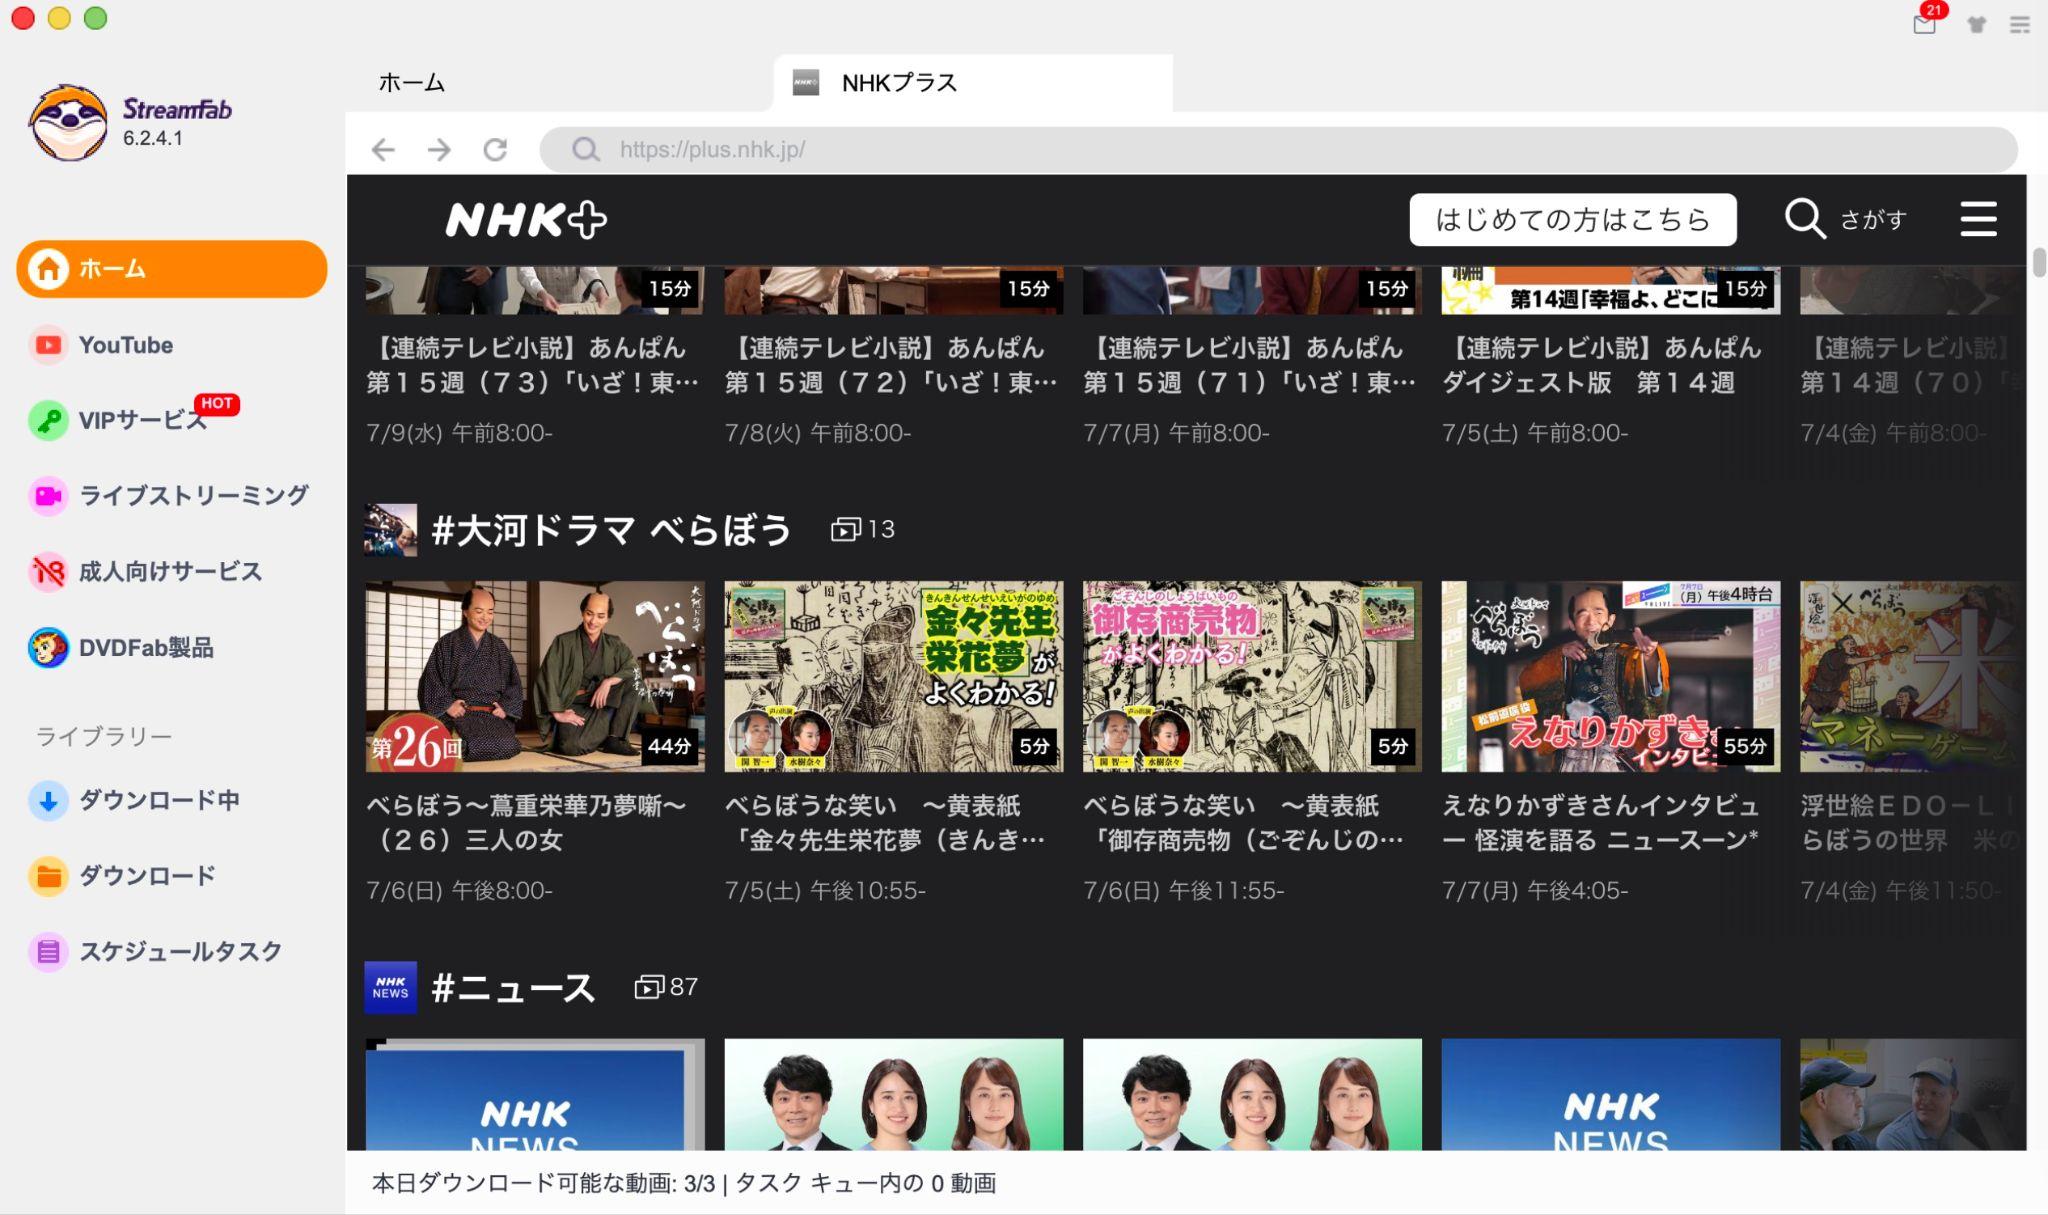Click the はじめての方はこちら button

(1573, 219)
